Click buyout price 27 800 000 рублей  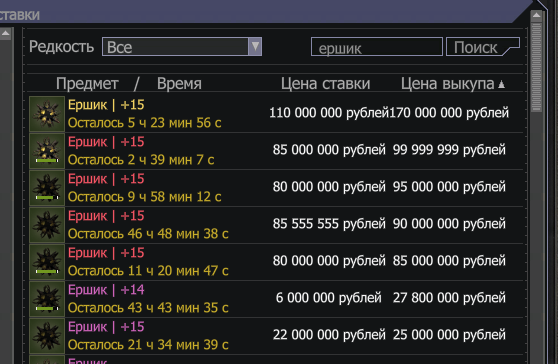pyautogui.click(x=449, y=298)
